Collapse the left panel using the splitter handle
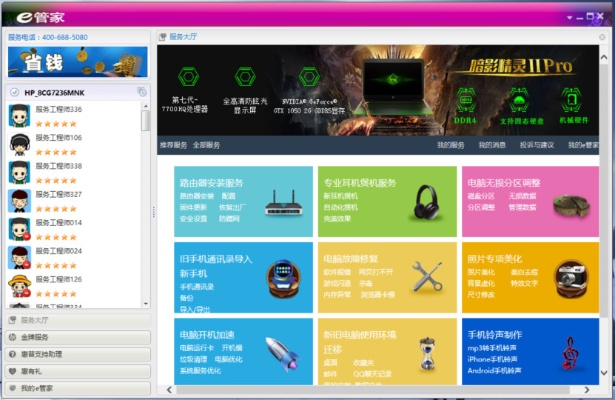 (154, 212)
